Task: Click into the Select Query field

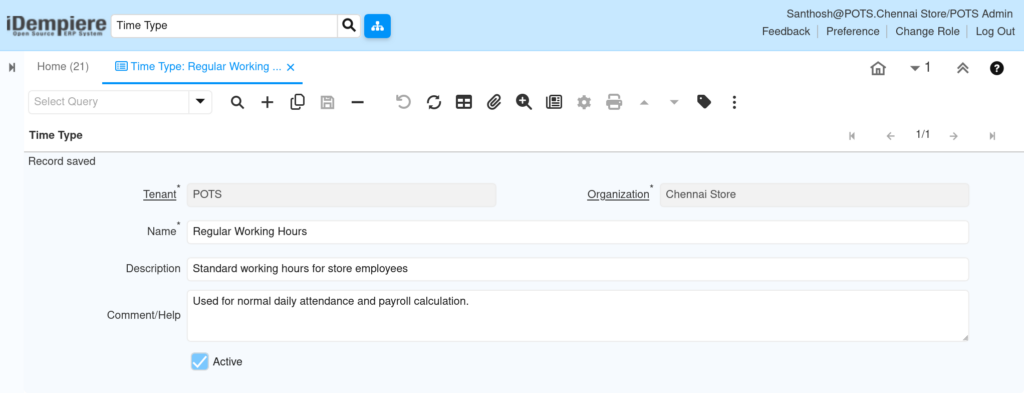Action: click(109, 102)
